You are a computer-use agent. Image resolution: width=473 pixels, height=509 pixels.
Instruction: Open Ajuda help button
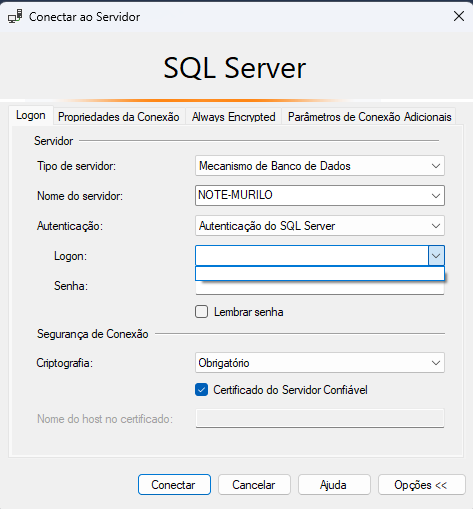(x=334, y=485)
